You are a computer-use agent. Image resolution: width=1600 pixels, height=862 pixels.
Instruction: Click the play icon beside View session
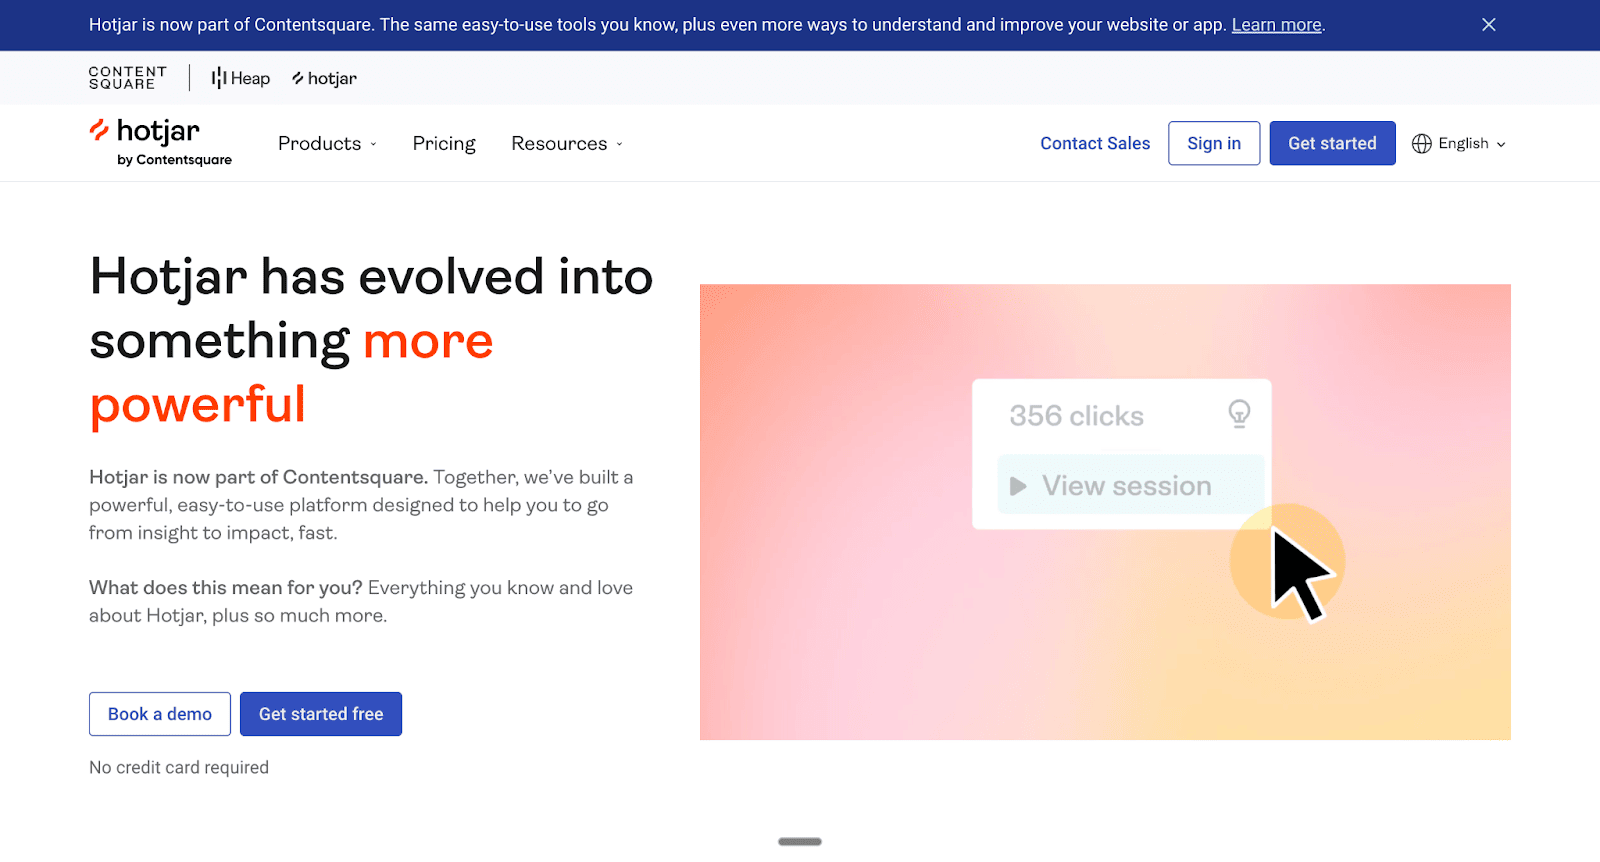click(1018, 486)
